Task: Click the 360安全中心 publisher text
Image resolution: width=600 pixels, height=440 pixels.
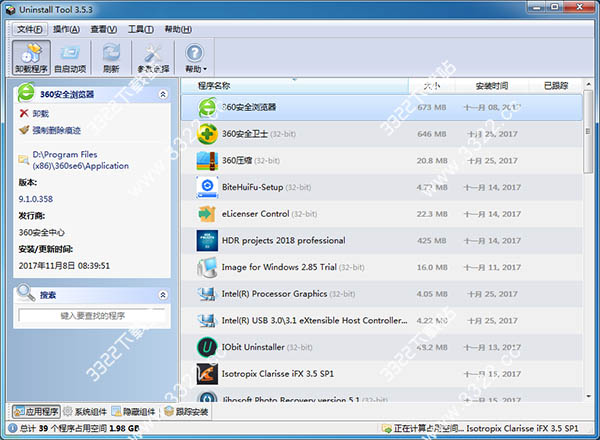Action: 42,232
